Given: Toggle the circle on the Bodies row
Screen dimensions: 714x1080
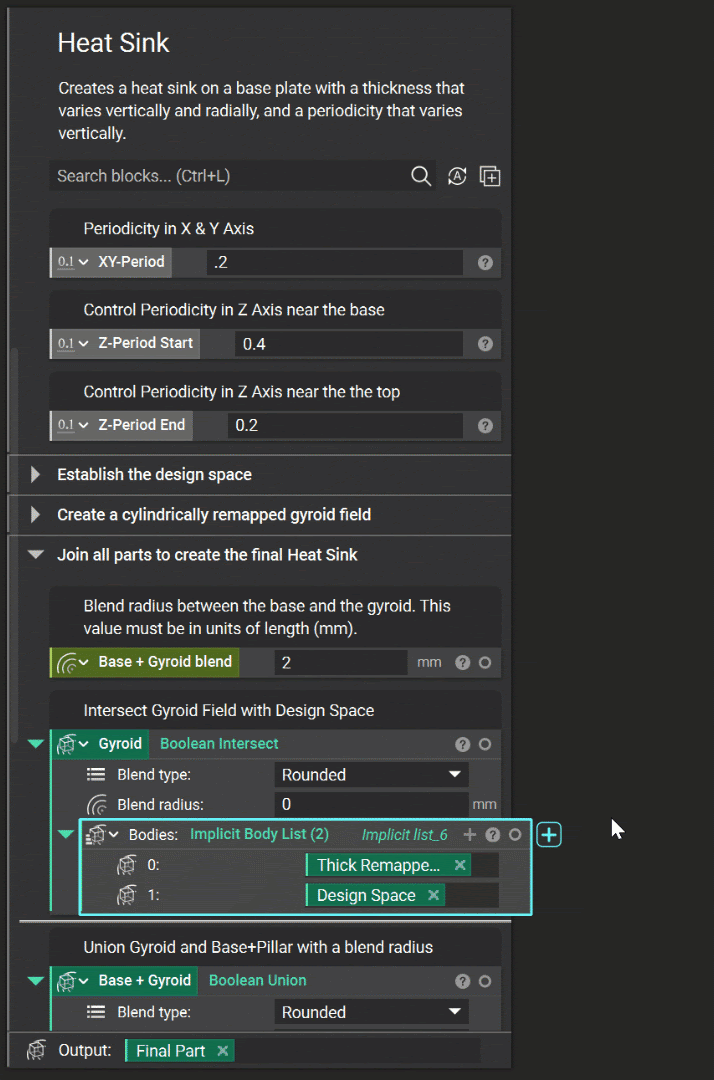Looking at the screenshot, I should (515, 835).
